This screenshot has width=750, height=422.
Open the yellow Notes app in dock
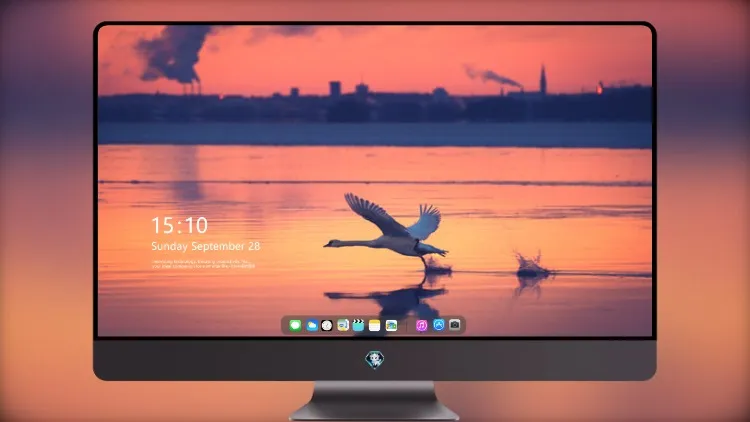coord(375,325)
